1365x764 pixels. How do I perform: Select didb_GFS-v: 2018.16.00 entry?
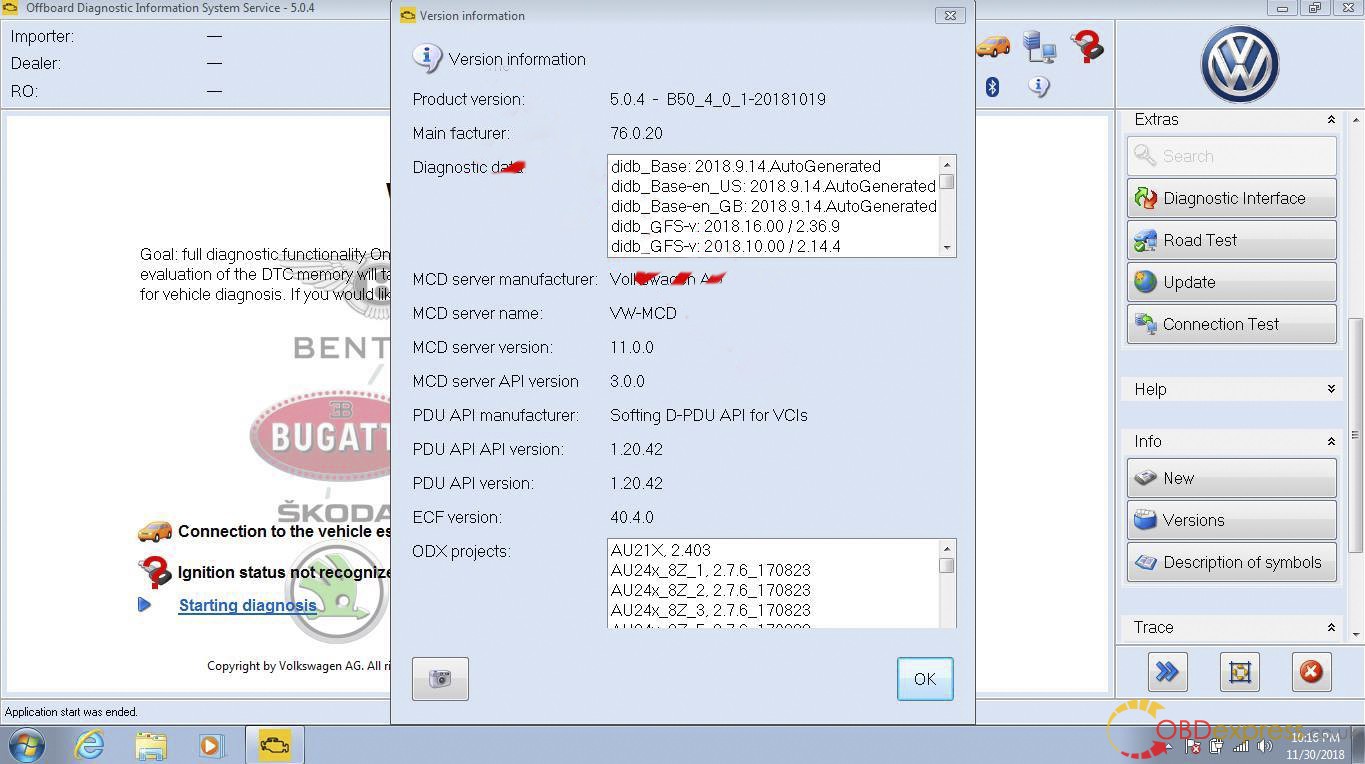pos(725,226)
